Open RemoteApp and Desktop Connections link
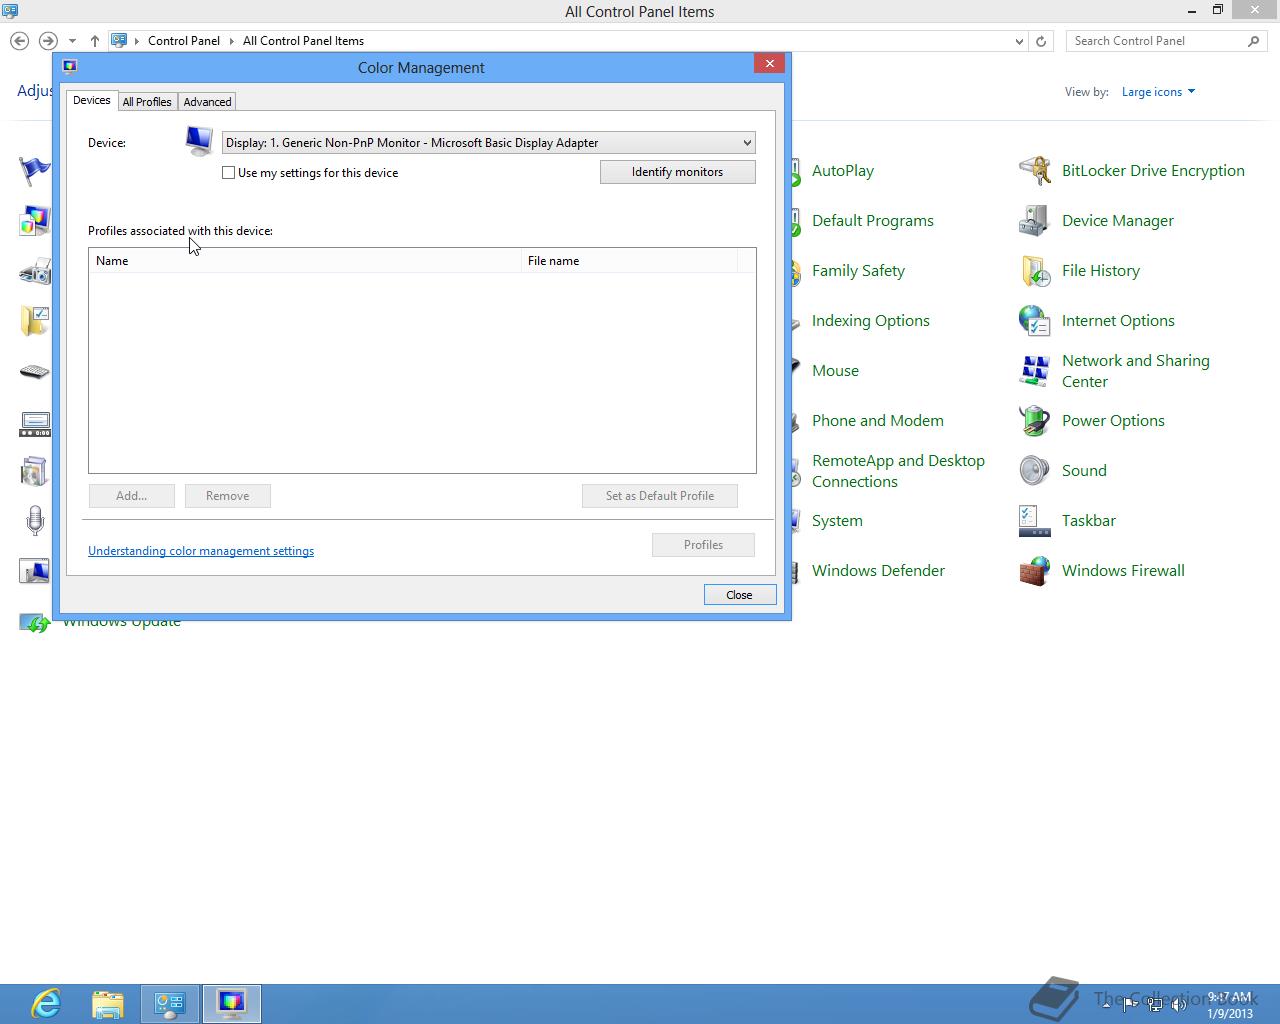Viewport: 1280px width, 1024px height. (x=898, y=471)
